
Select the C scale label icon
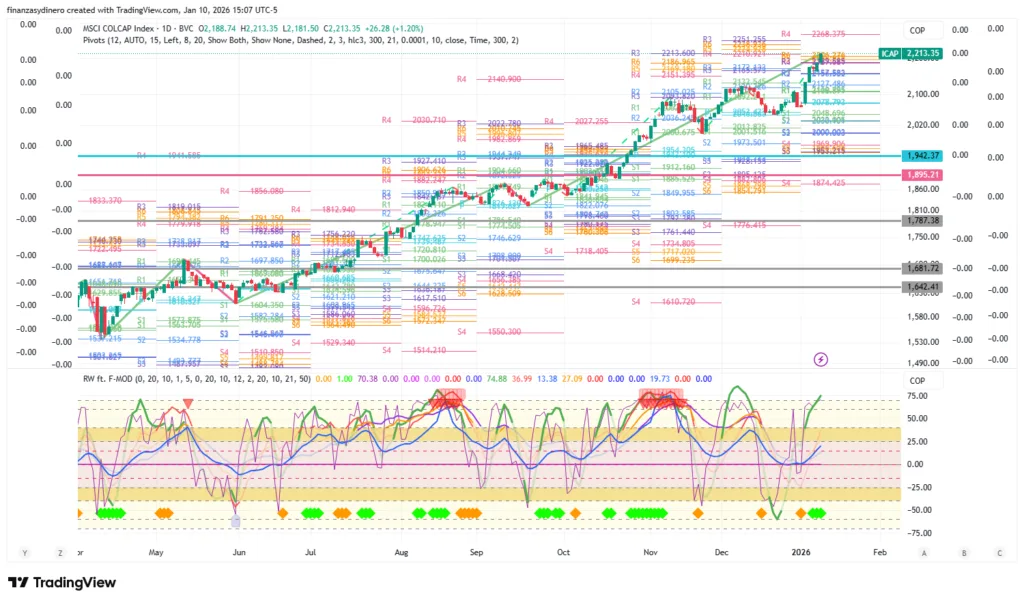pyautogui.click(x=999, y=552)
